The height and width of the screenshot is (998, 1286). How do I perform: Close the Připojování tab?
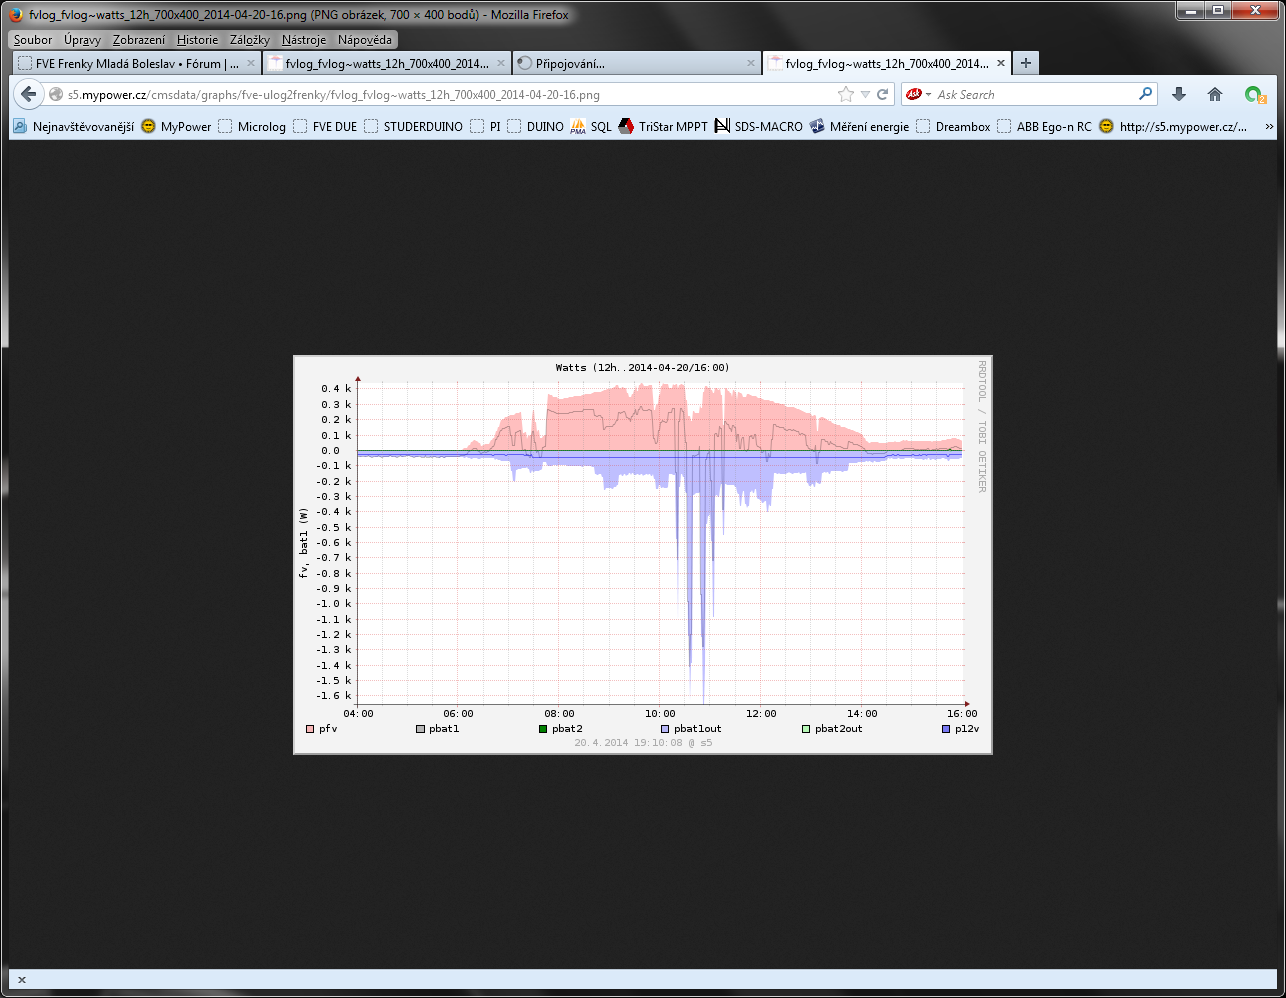coord(751,63)
